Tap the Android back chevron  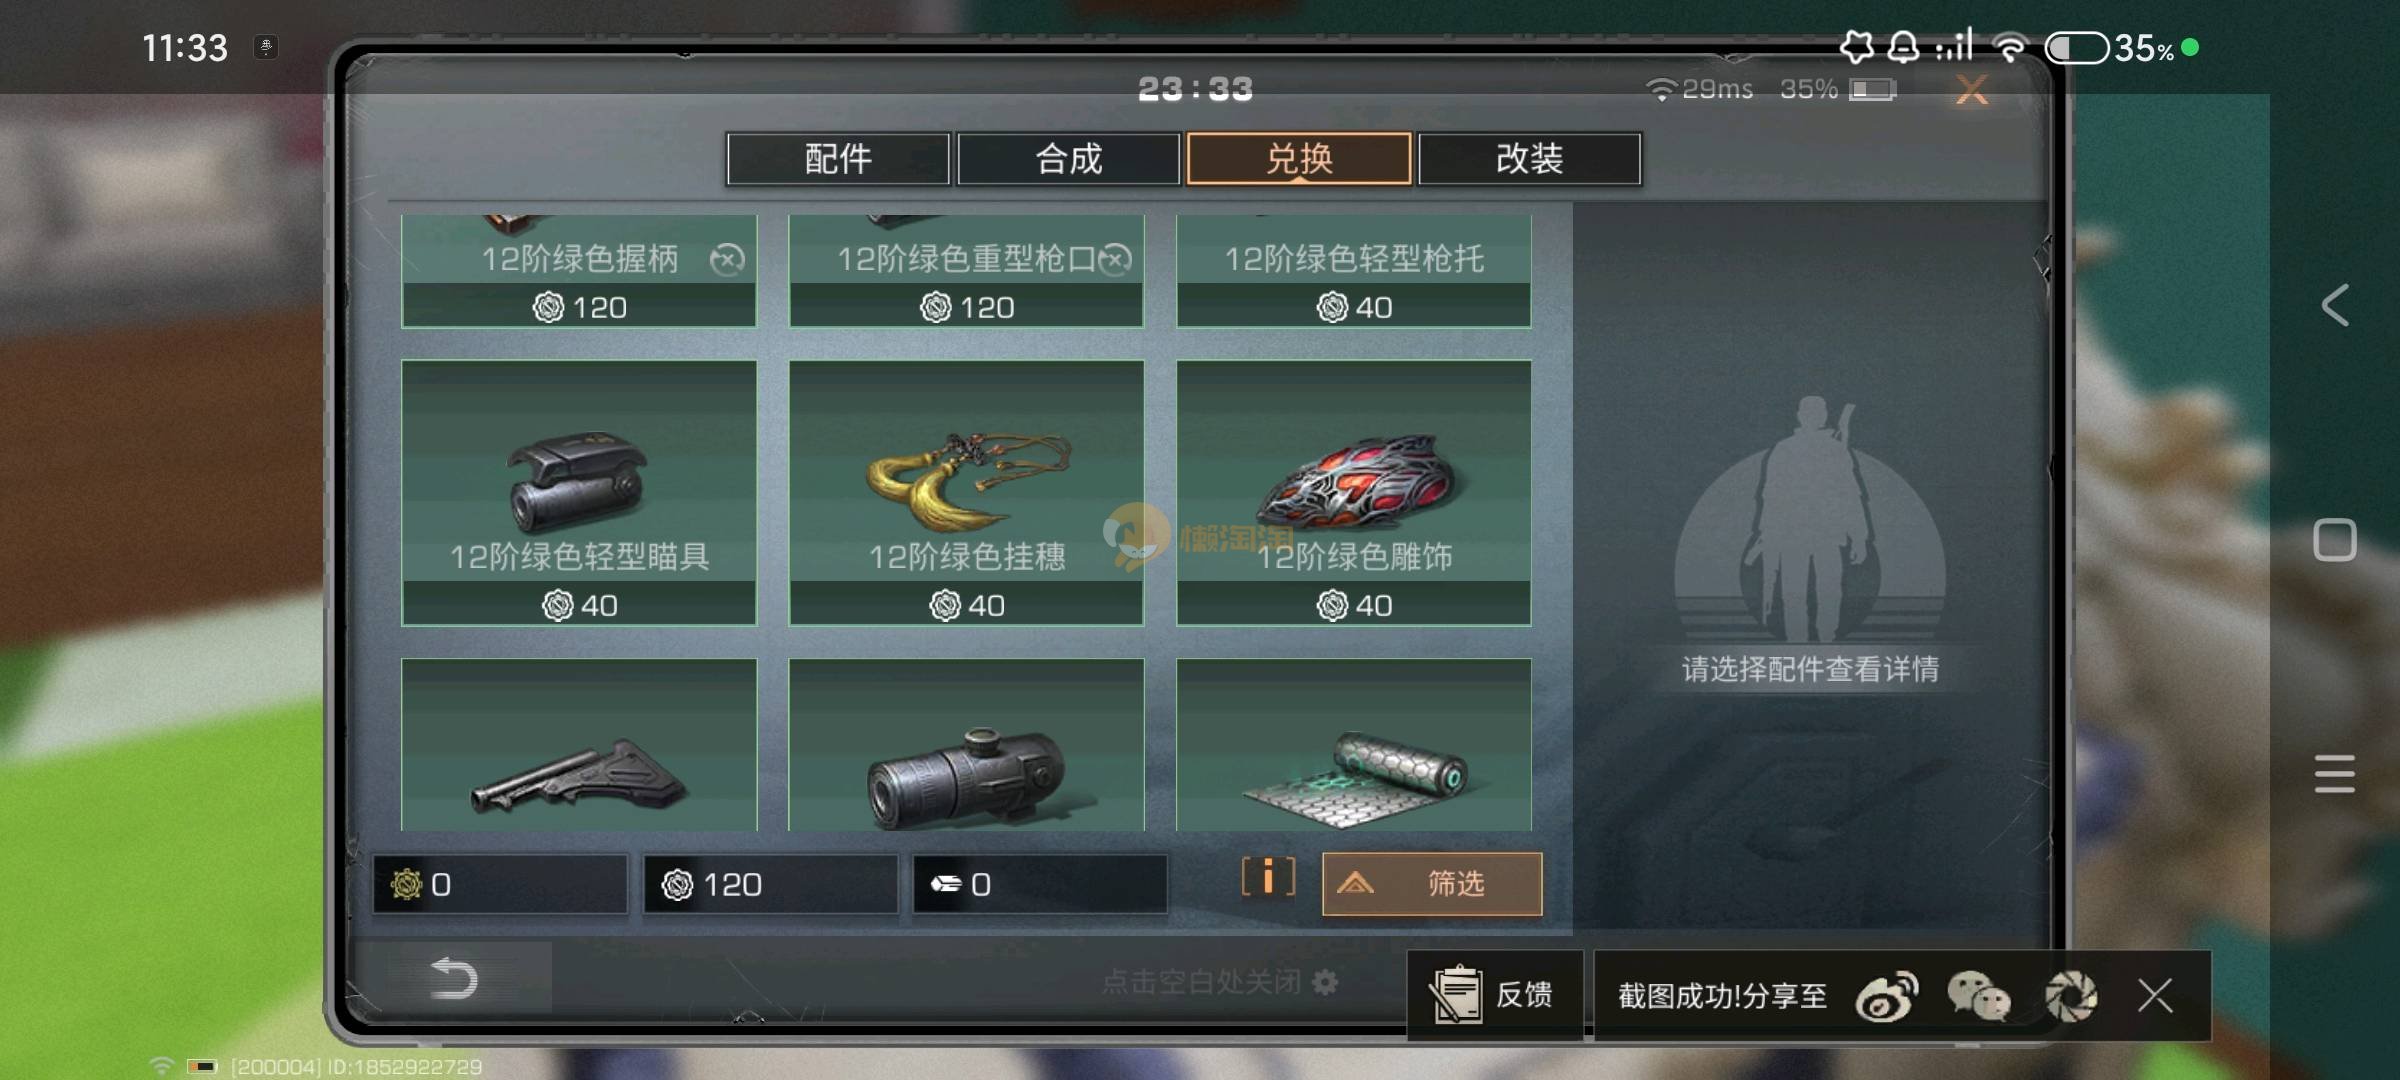[x=2335, y=305]
